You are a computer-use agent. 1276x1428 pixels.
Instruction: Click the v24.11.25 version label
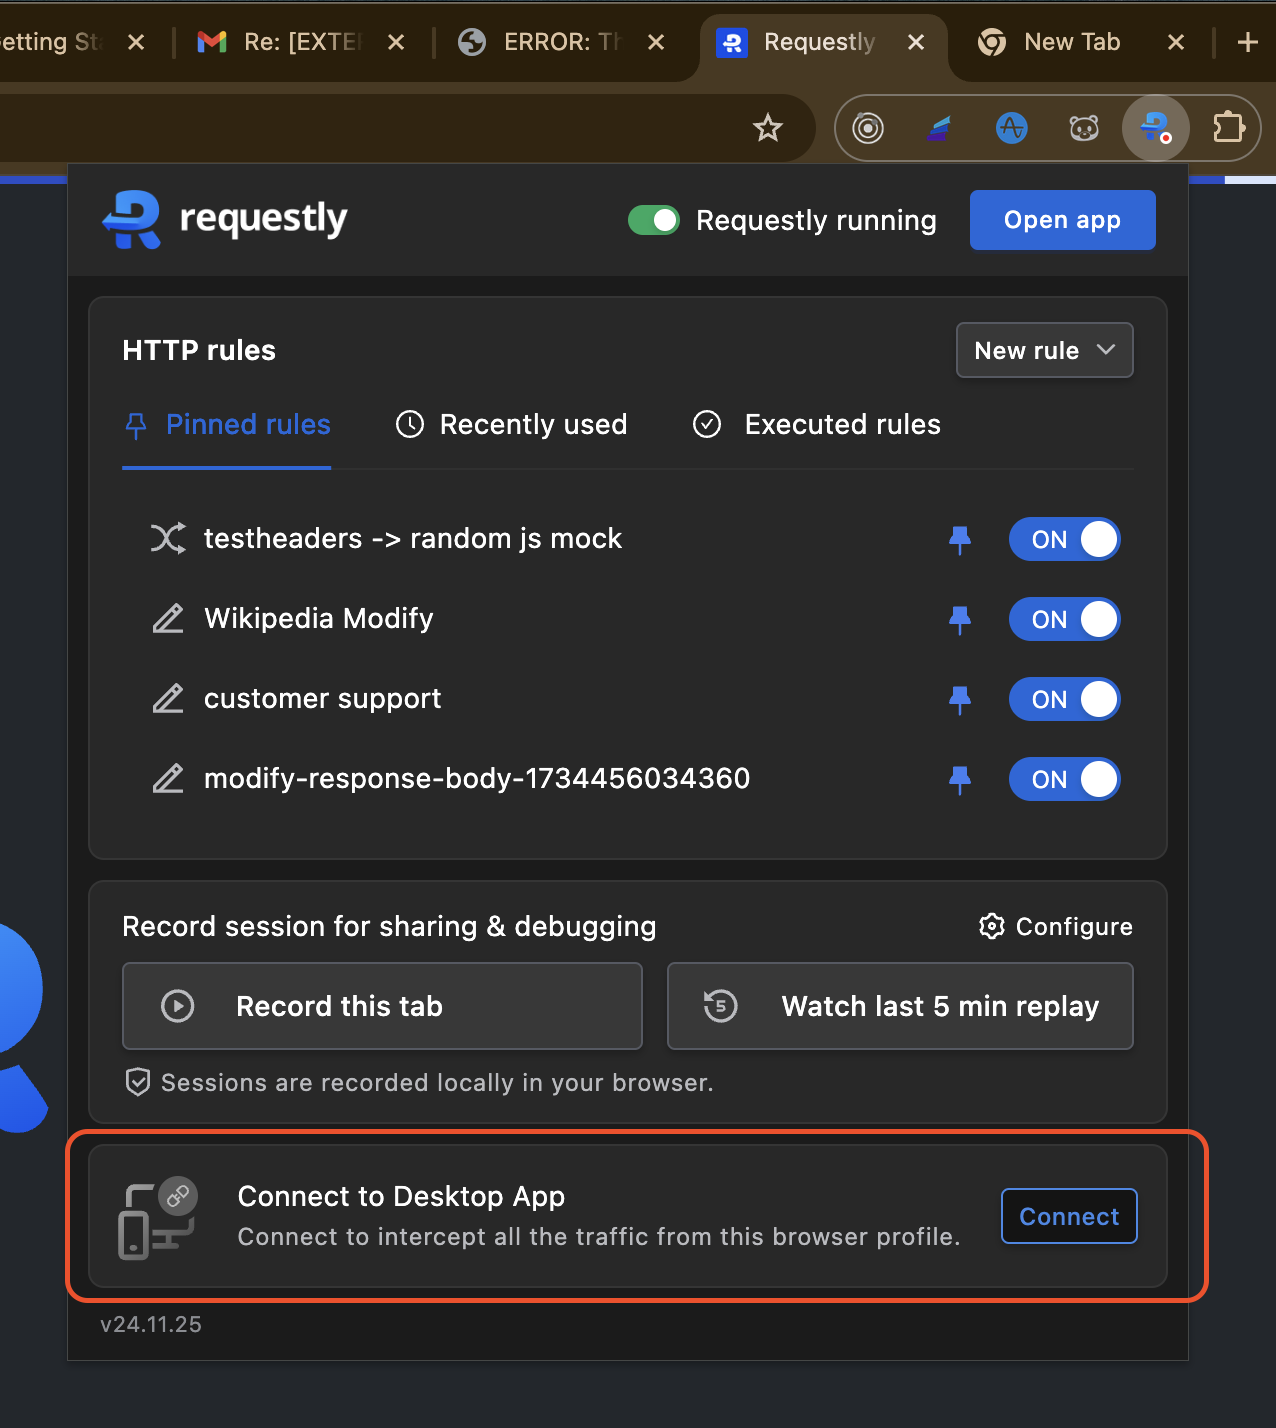151,1324
